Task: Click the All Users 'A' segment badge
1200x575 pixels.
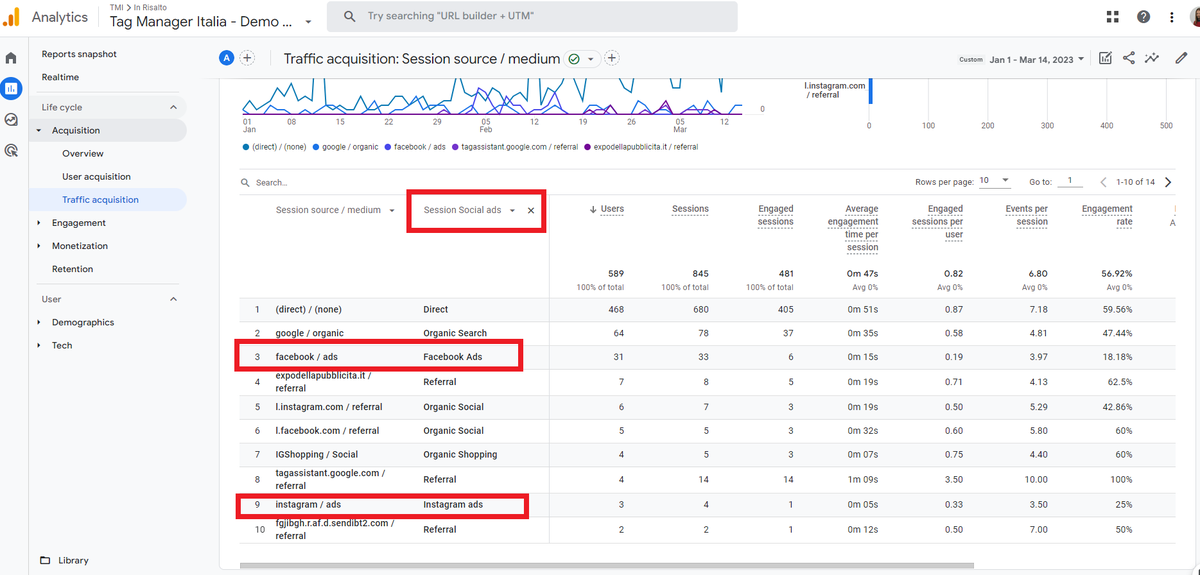Action: [227, 58]
